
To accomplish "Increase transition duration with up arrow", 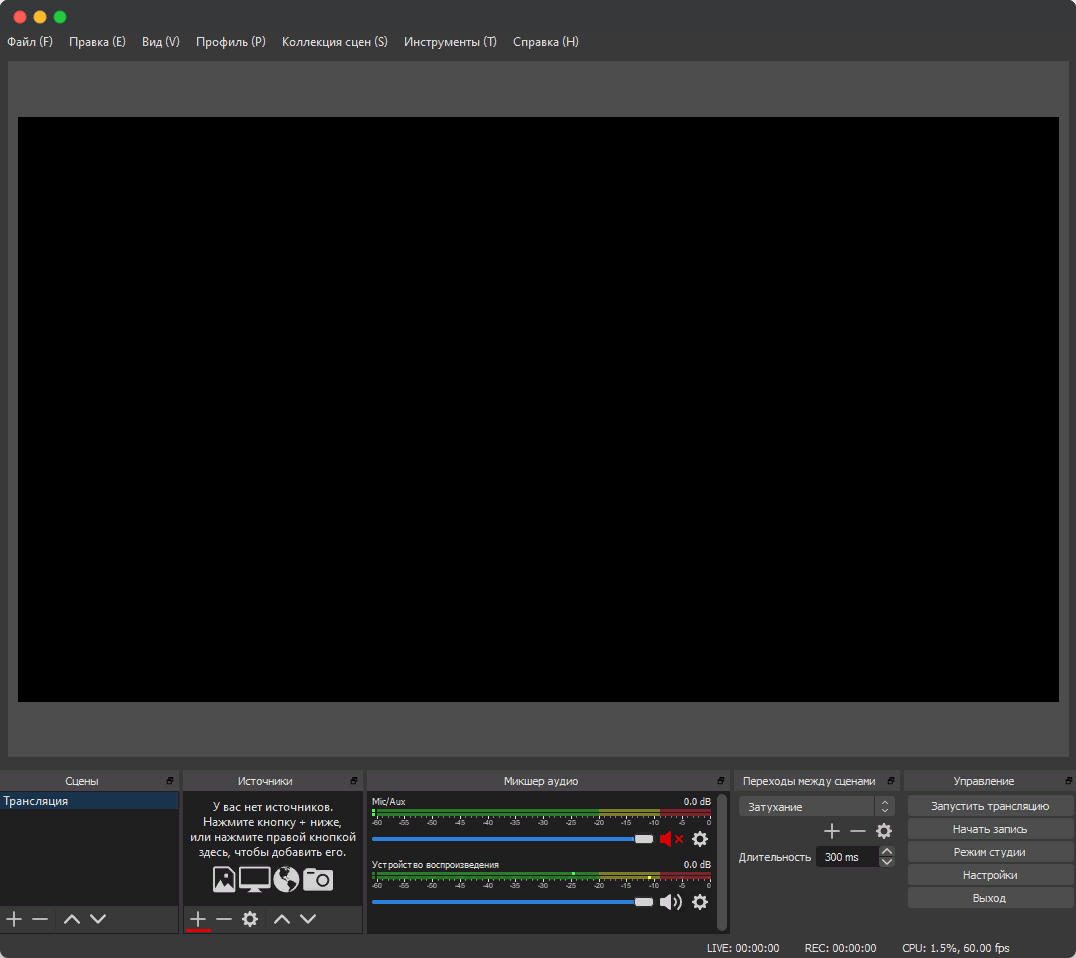I will point(887,852).
